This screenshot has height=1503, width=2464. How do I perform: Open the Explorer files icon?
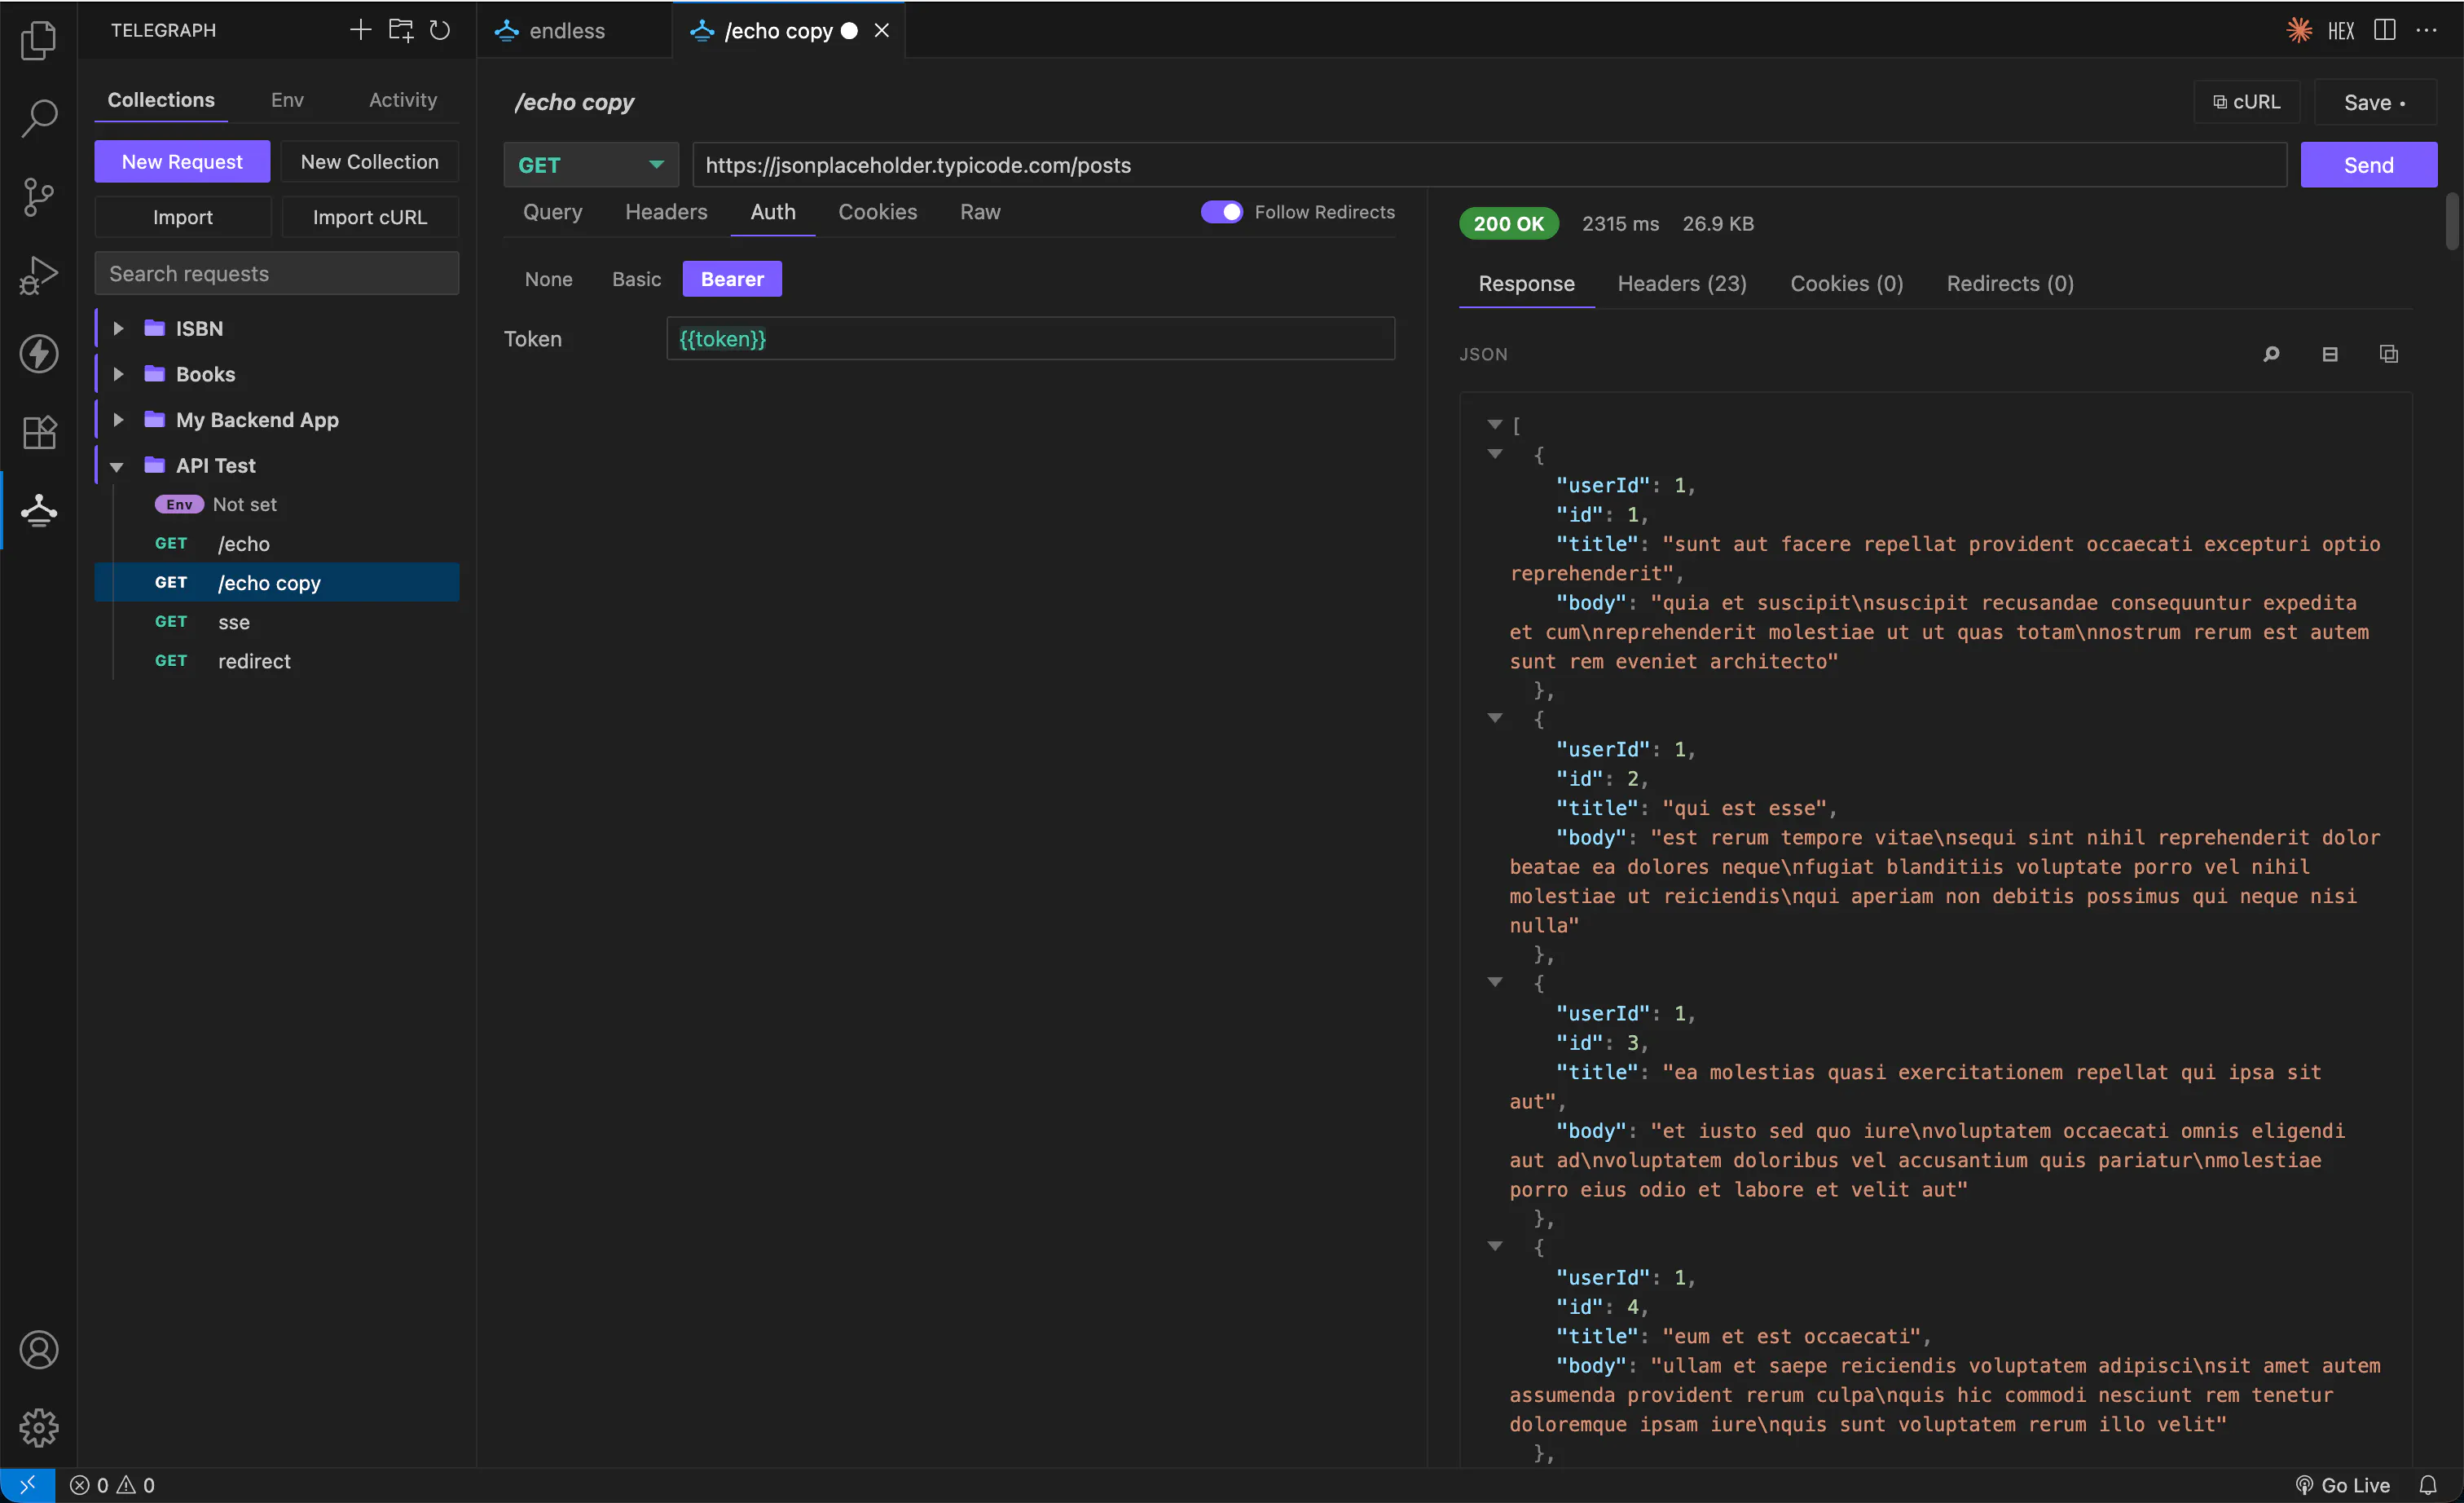(38, 39)
